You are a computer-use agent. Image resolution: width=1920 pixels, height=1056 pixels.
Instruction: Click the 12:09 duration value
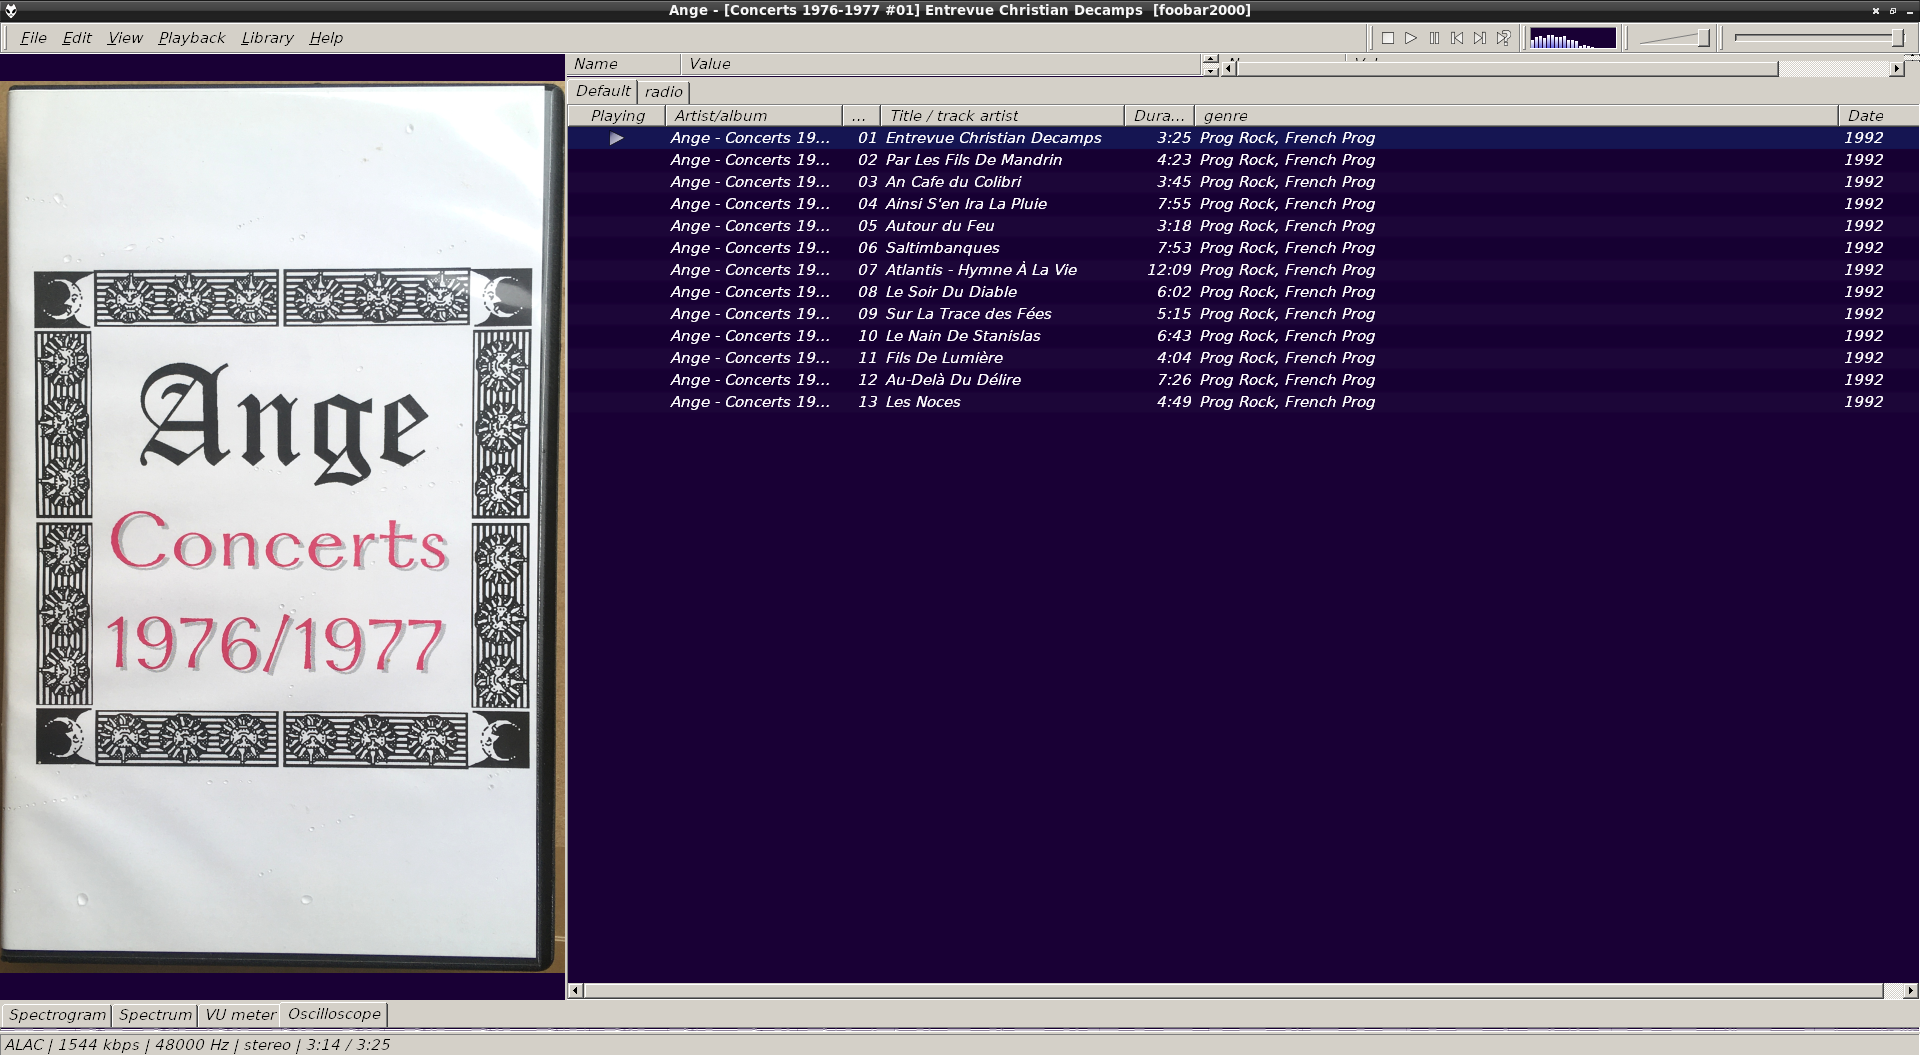pos(1169,270)
